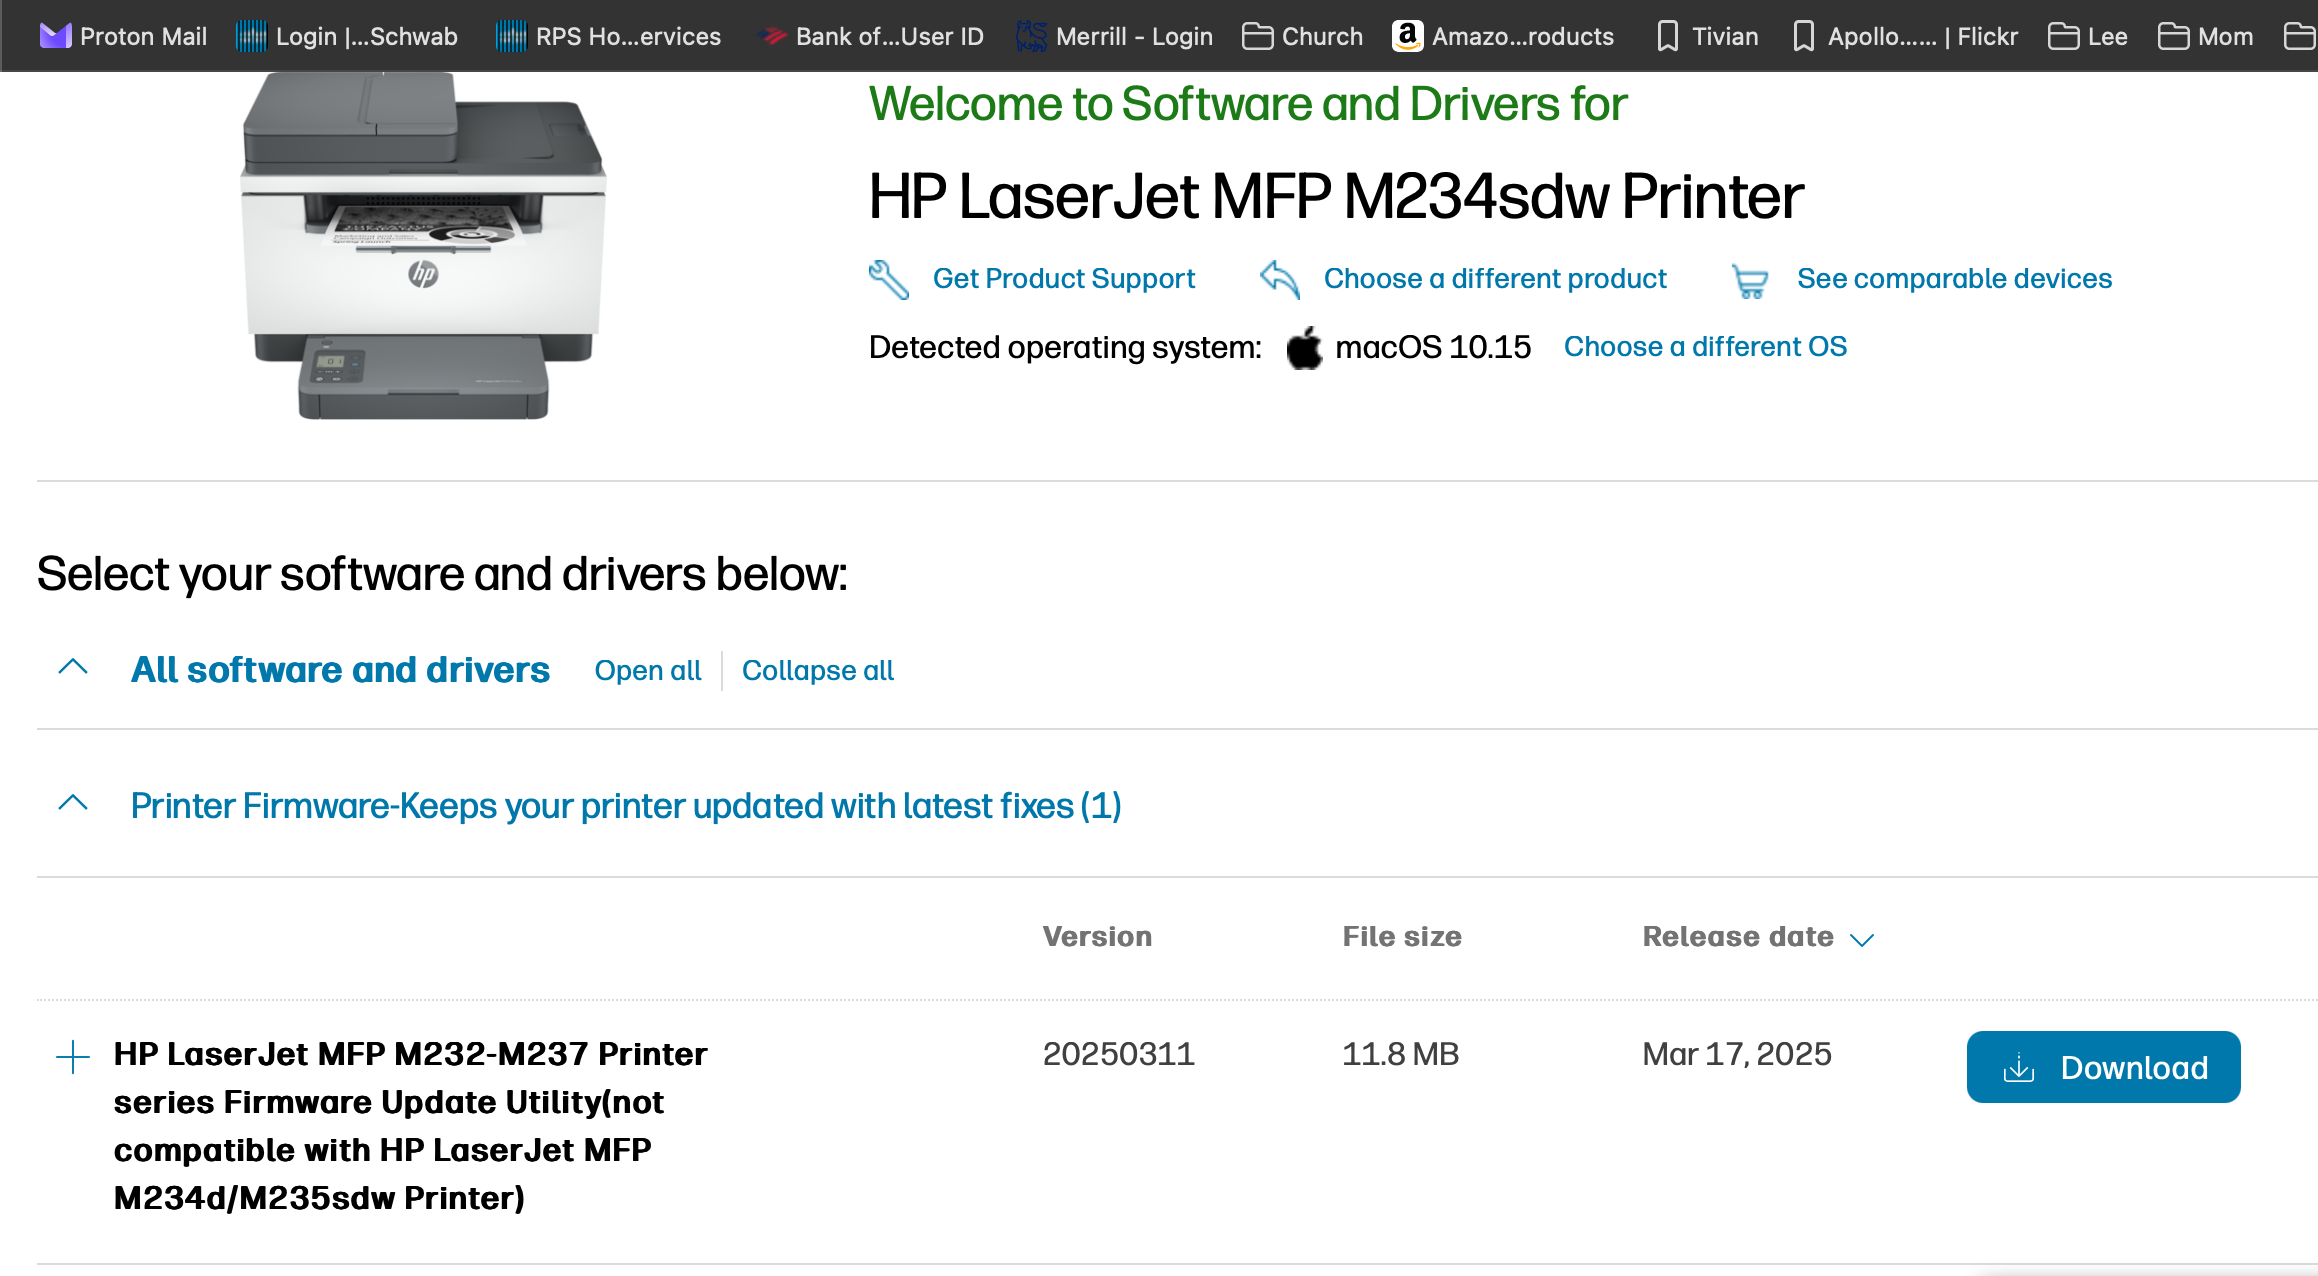The image size is (2318, 1276).
Task: Collapse the Printer Firmware section chevron
Action: coord(73,803)
